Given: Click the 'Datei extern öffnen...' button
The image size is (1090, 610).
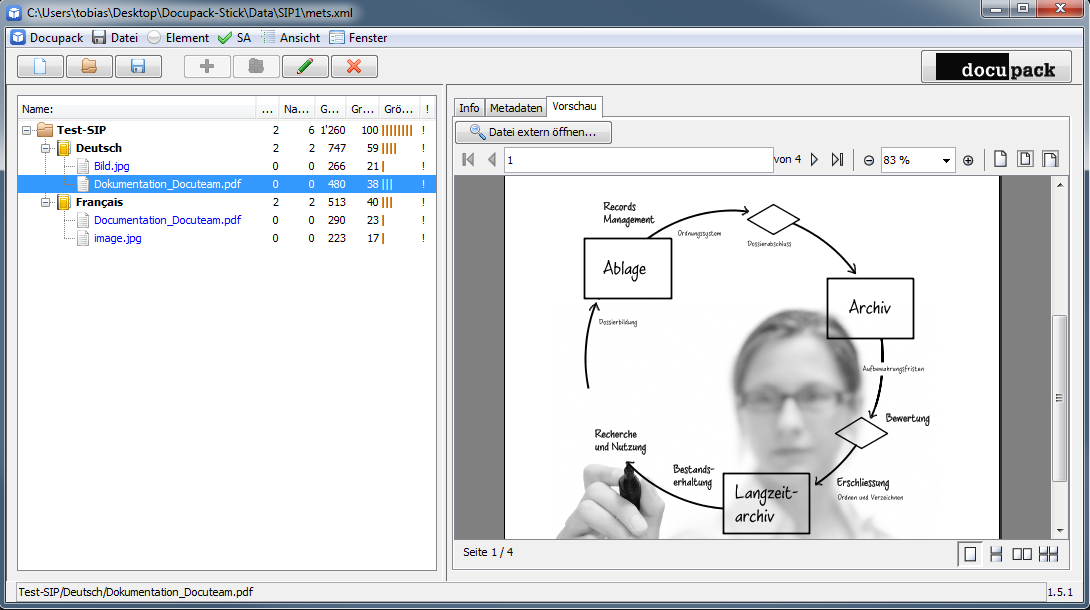Looking at the screenshot, I should coord(533,132).
